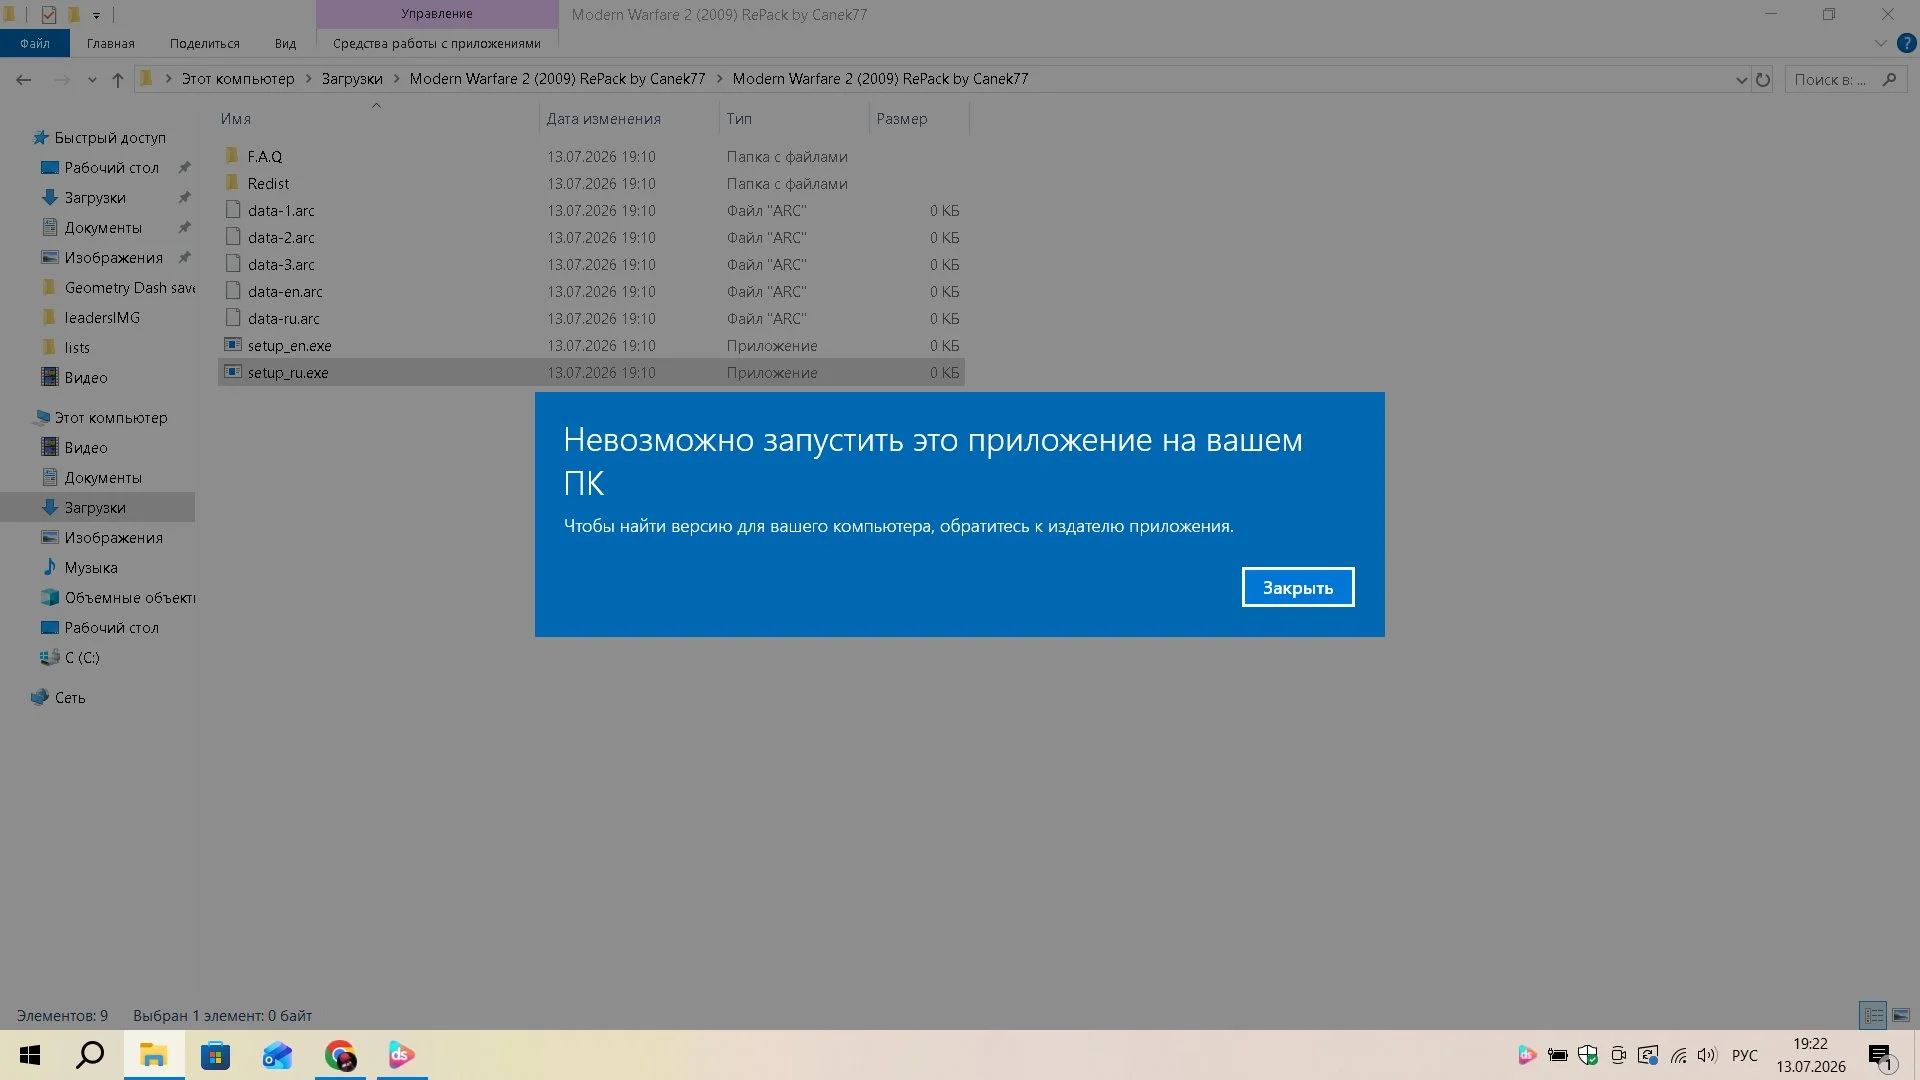Screen dimensions: 1920x1080
Task: Open Windows search from the taskbar
Action: [91, 1055]
